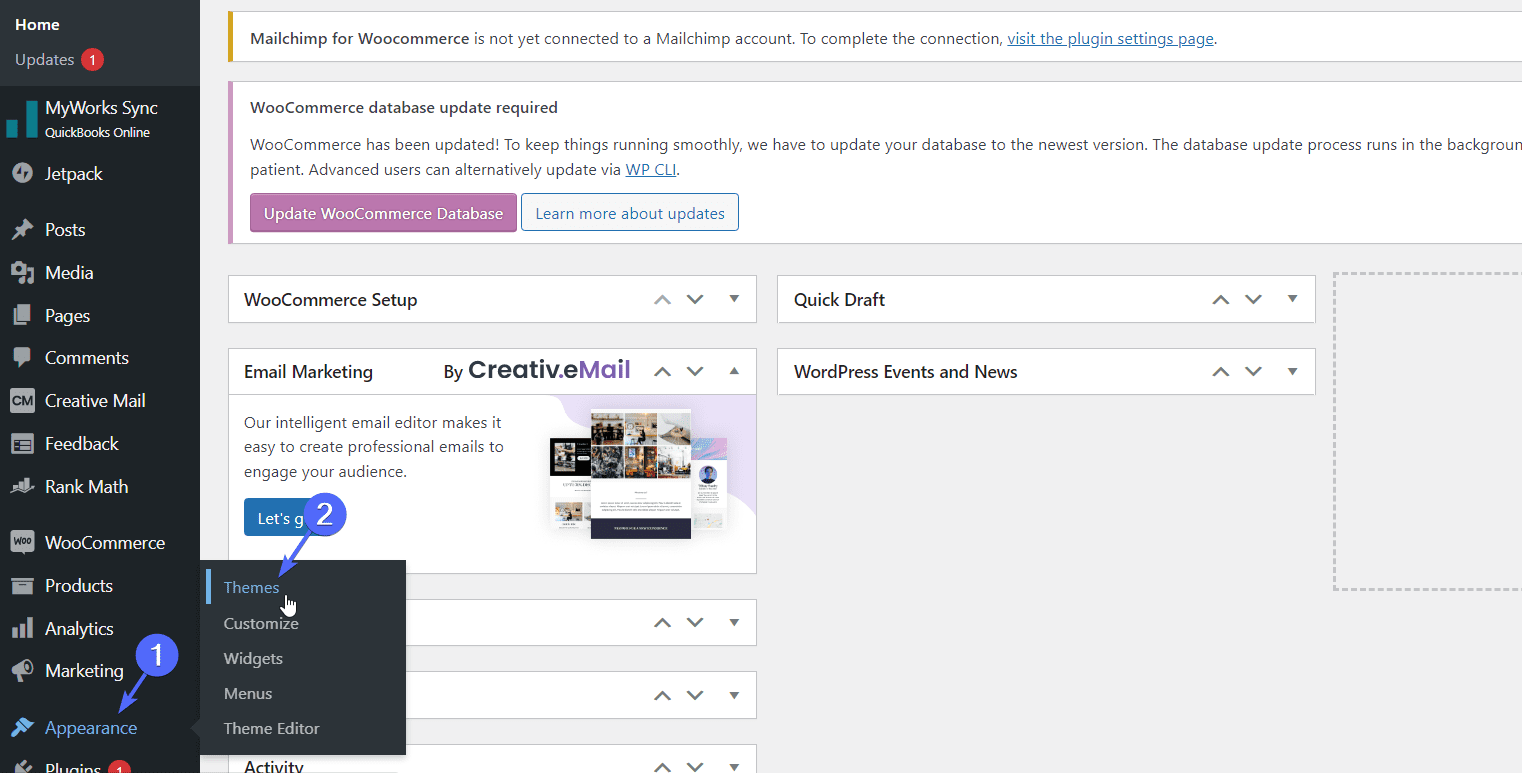The width and height of the screenshot is (1522, 773).
Task: Click the Comments speech bubble icon
Action: (22, 358)
